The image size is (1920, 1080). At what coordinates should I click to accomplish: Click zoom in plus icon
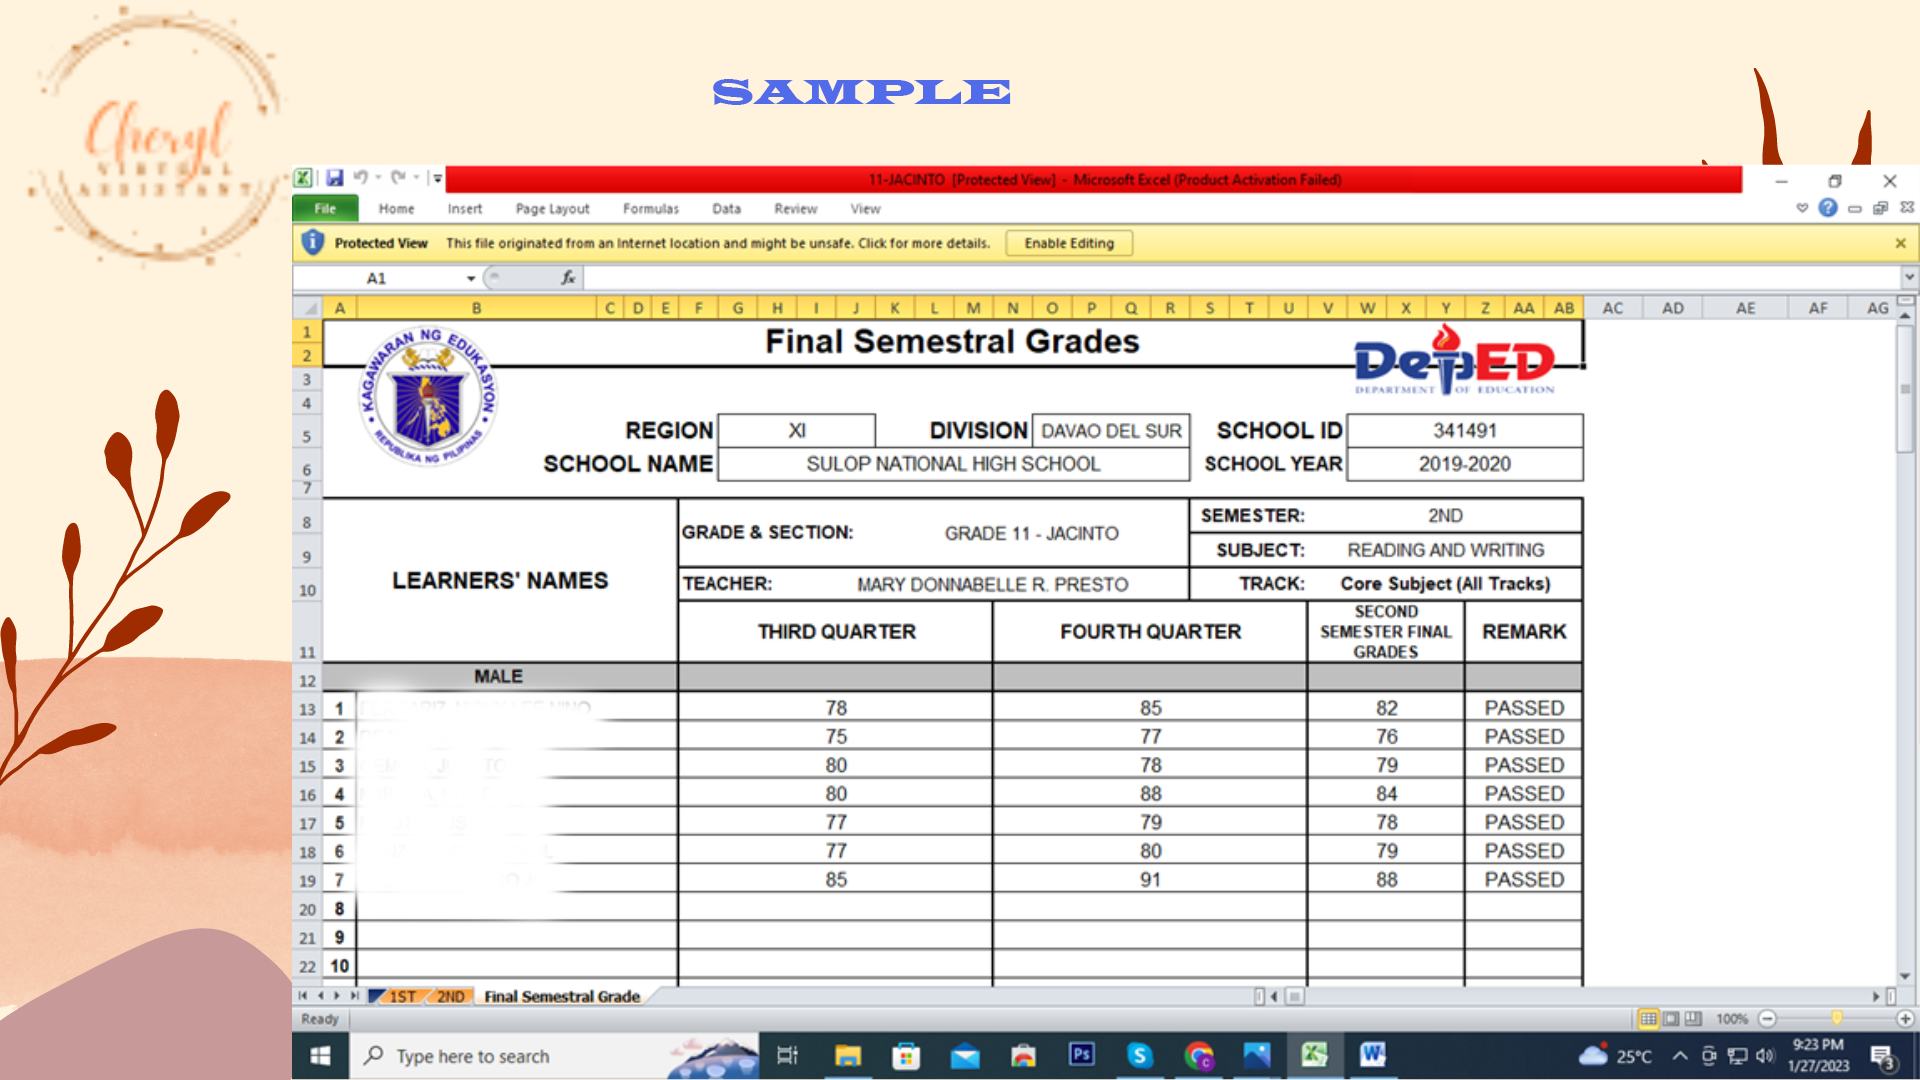coord(1905,1019)
